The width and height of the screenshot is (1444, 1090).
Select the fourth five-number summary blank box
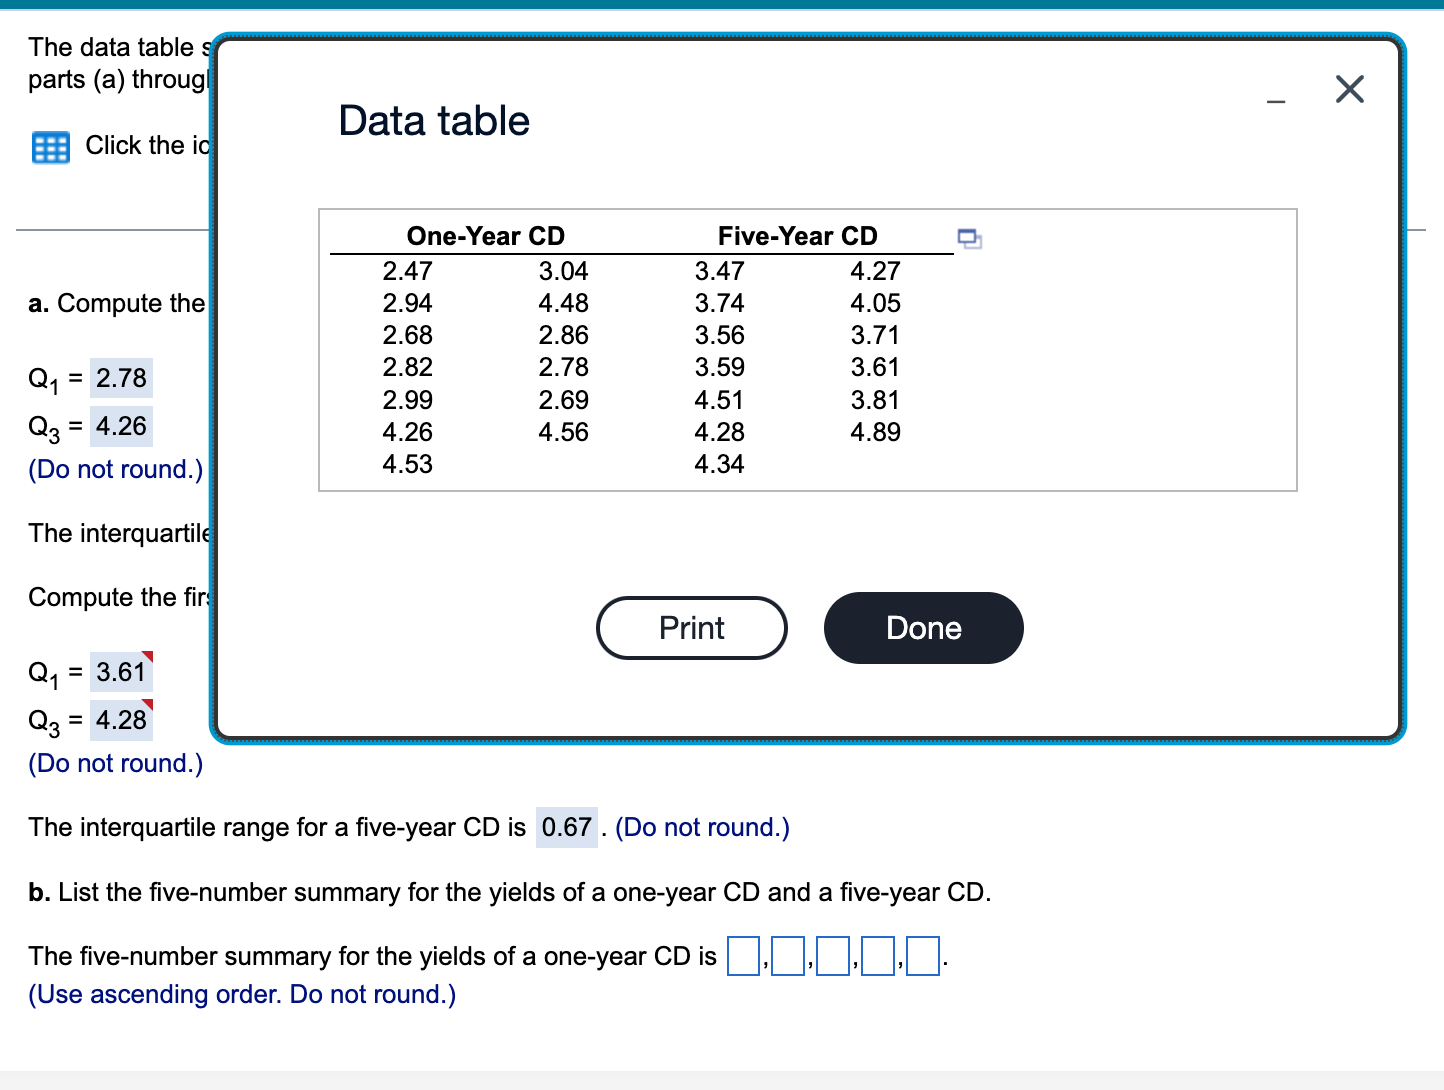[x=878, y=956]
